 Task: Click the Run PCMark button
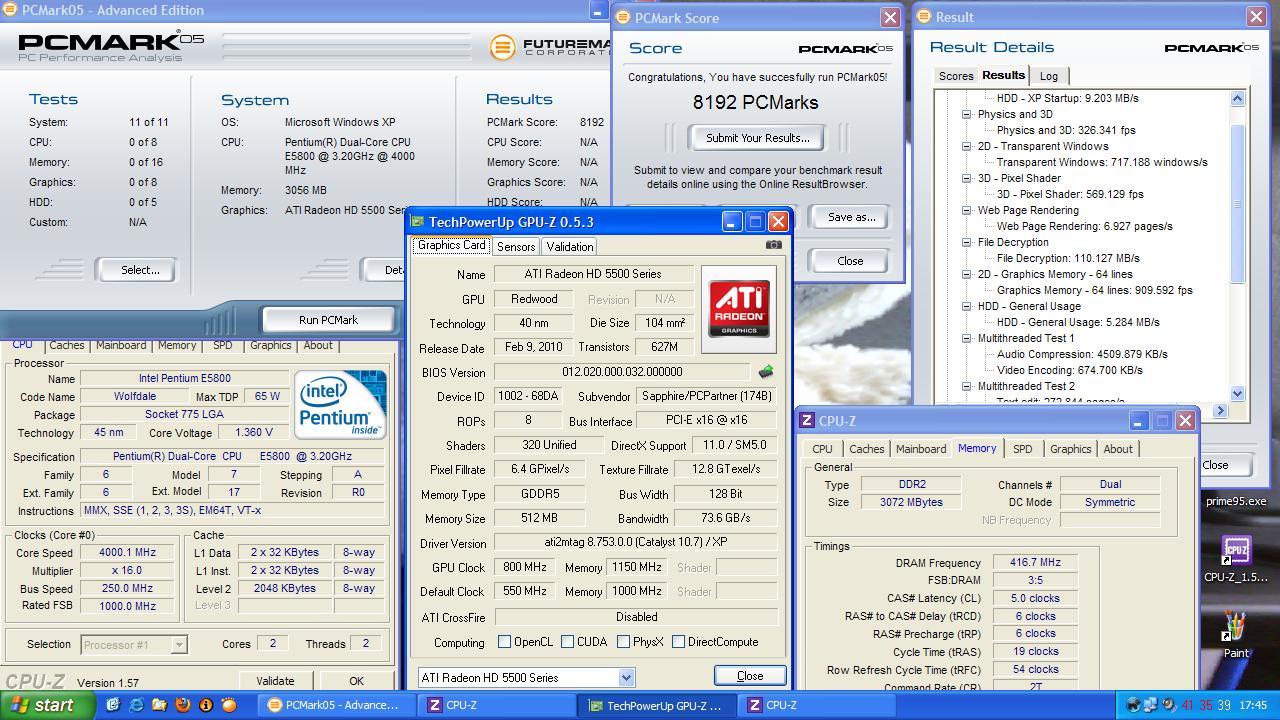[328, 320]
